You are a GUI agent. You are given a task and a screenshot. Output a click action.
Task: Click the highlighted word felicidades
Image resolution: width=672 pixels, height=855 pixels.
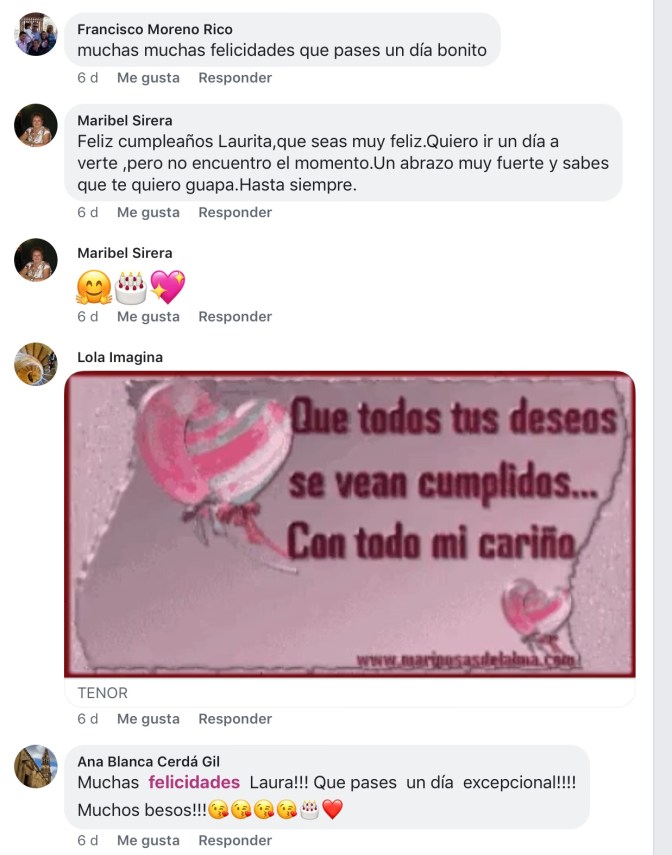pyautogui.click(x=194, y=782)
